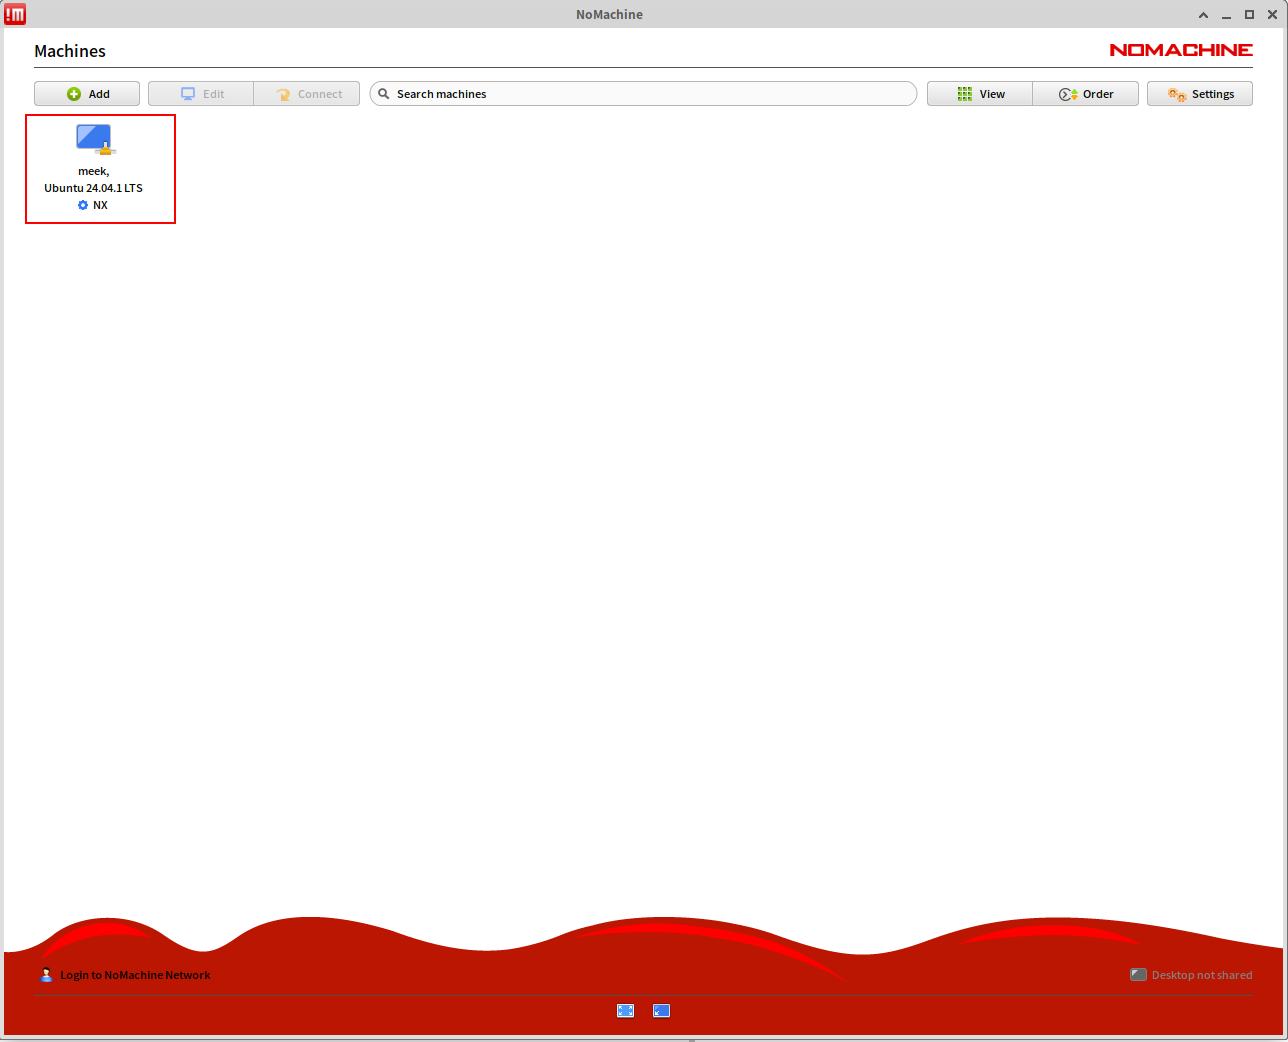Focus the Search machines field
1288x1042 pixels.
(x=643, y=94)
